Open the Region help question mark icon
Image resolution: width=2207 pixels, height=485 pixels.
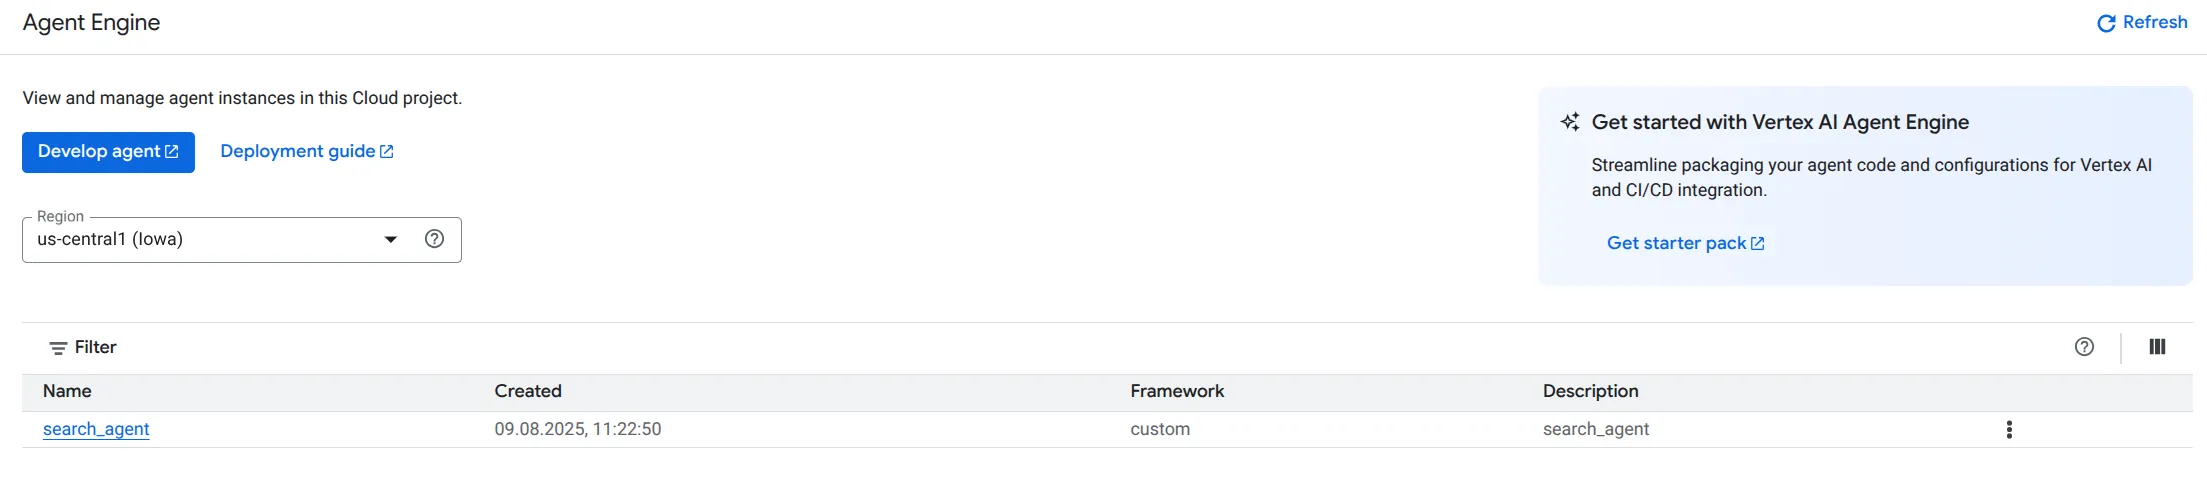pyautogui.click(x=434, y=239)
